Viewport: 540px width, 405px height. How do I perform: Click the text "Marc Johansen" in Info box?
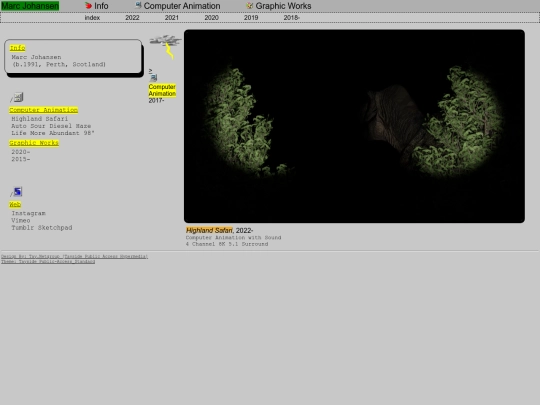tap(36, 57)
